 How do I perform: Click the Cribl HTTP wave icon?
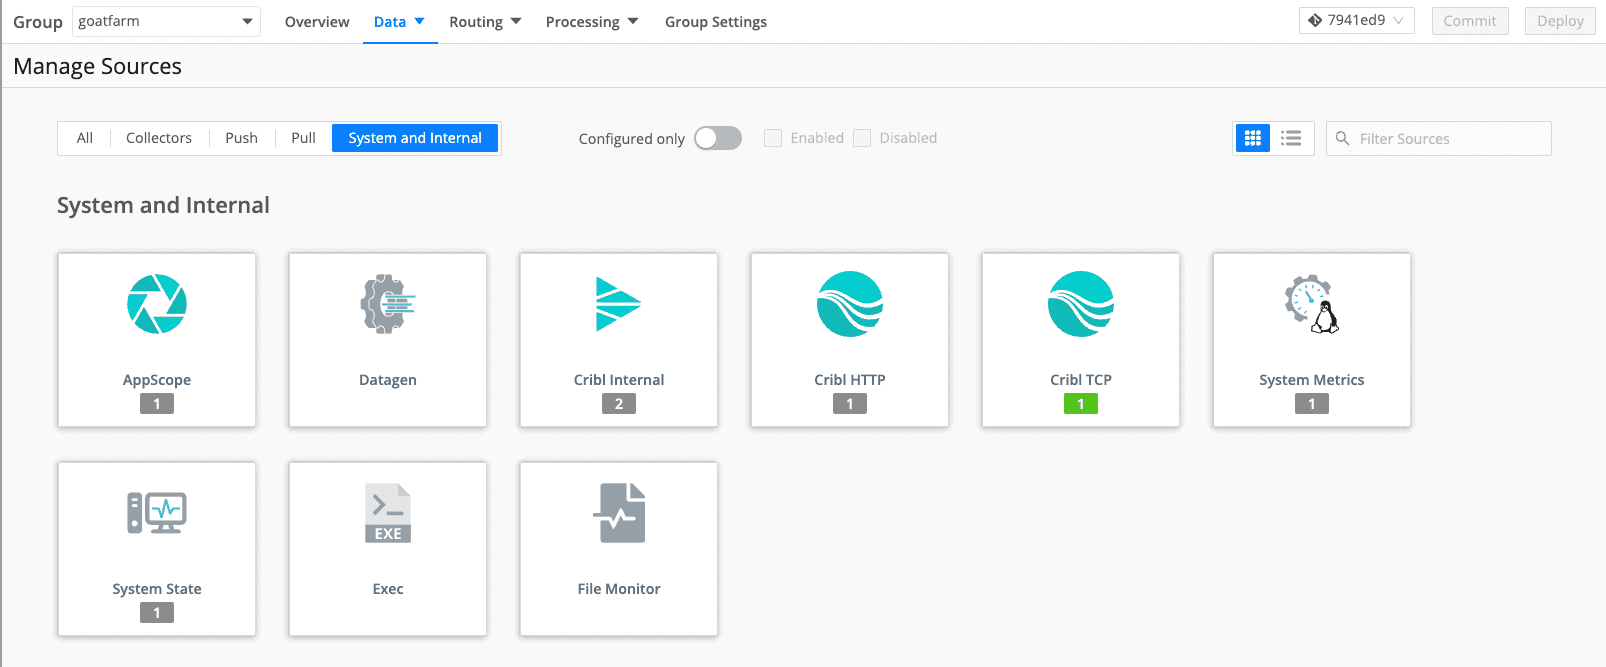(849, 304)
